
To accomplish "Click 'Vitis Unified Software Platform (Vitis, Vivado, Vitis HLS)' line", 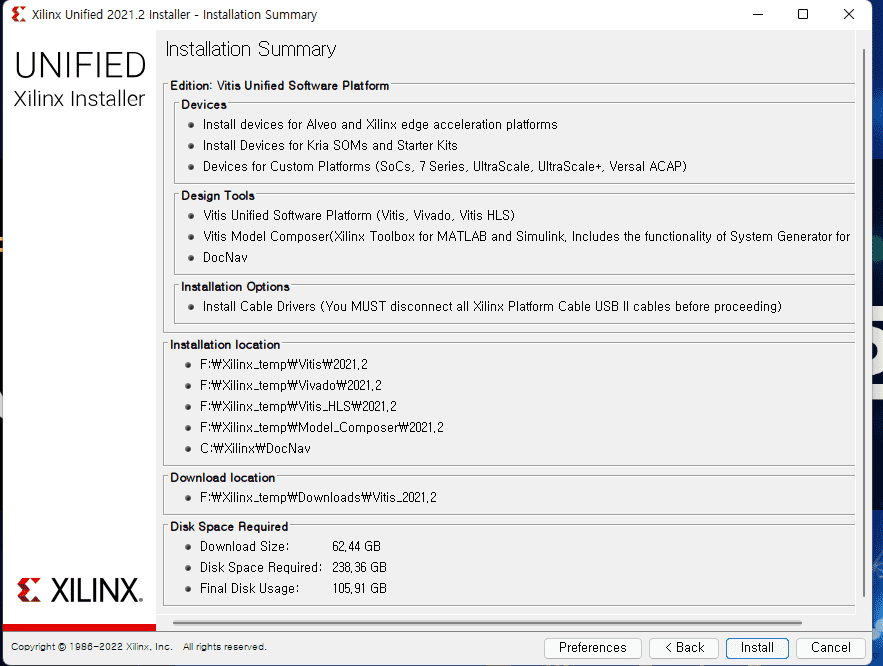I will [359, 216].
